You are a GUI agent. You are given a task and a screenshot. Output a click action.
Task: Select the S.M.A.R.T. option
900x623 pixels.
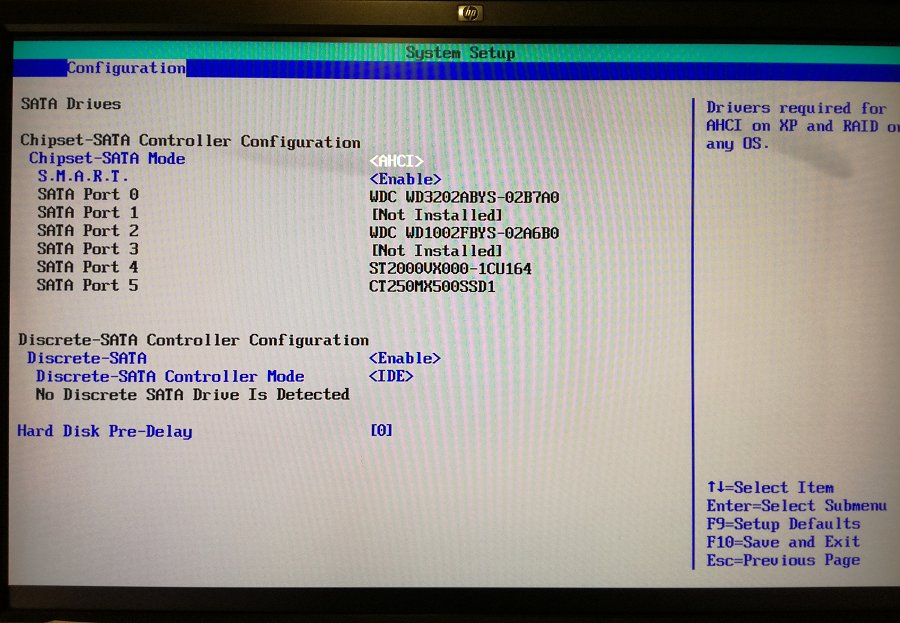click(x=83, y=176)
